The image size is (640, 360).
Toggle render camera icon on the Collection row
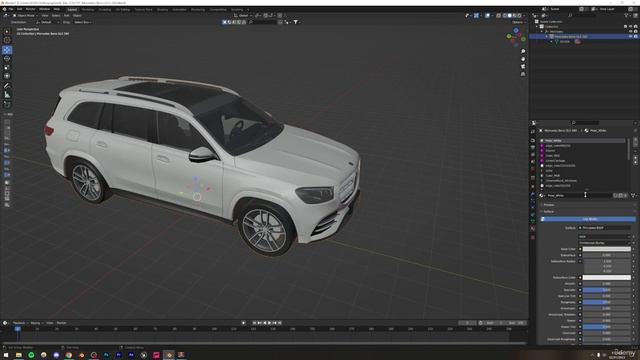pos(636,27)
